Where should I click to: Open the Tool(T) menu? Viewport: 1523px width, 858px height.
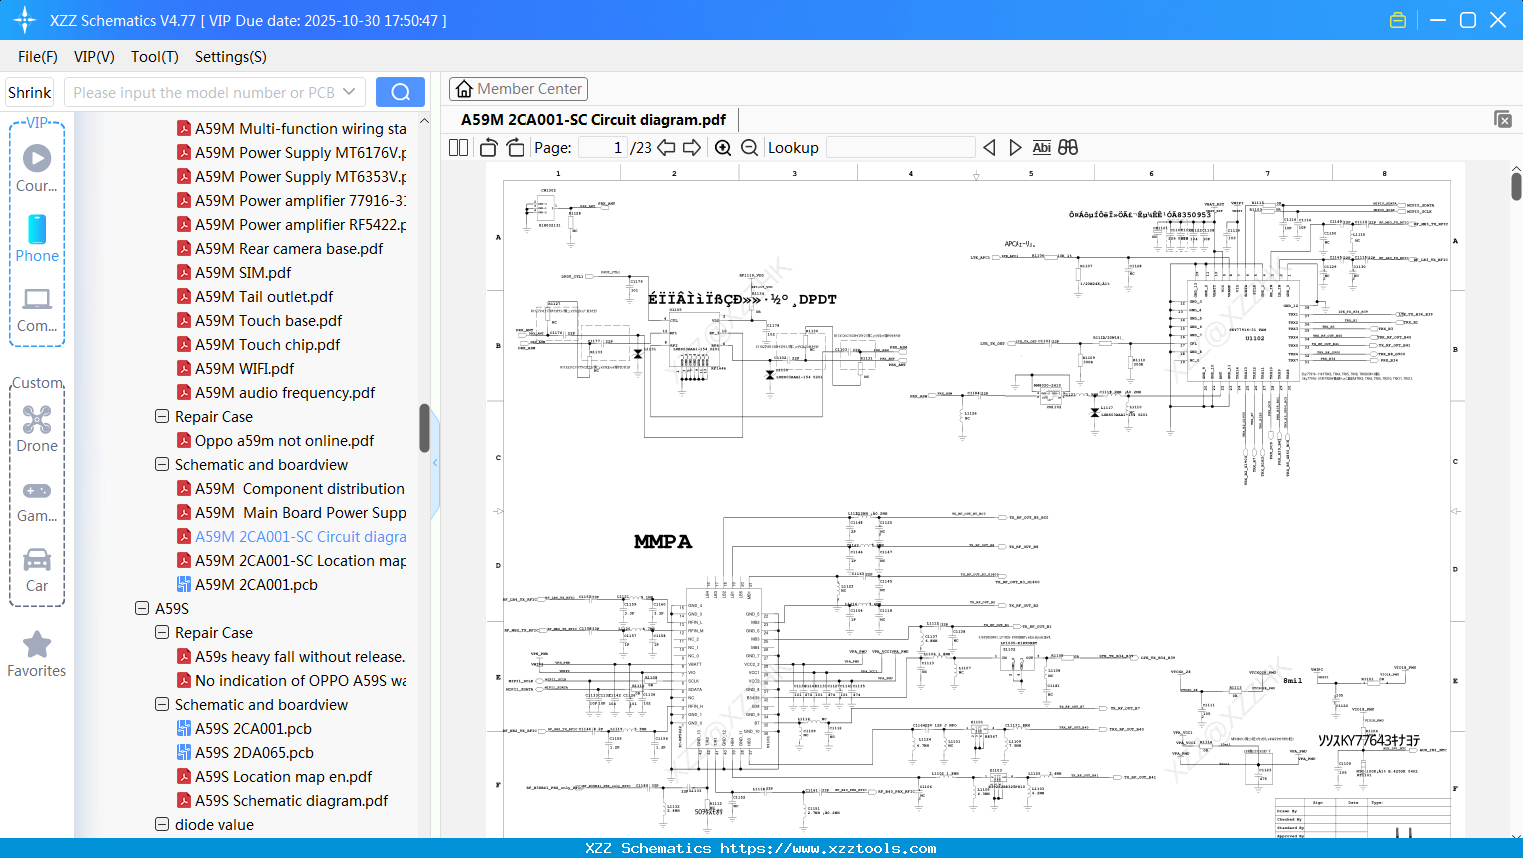click(x=154, y=57)
